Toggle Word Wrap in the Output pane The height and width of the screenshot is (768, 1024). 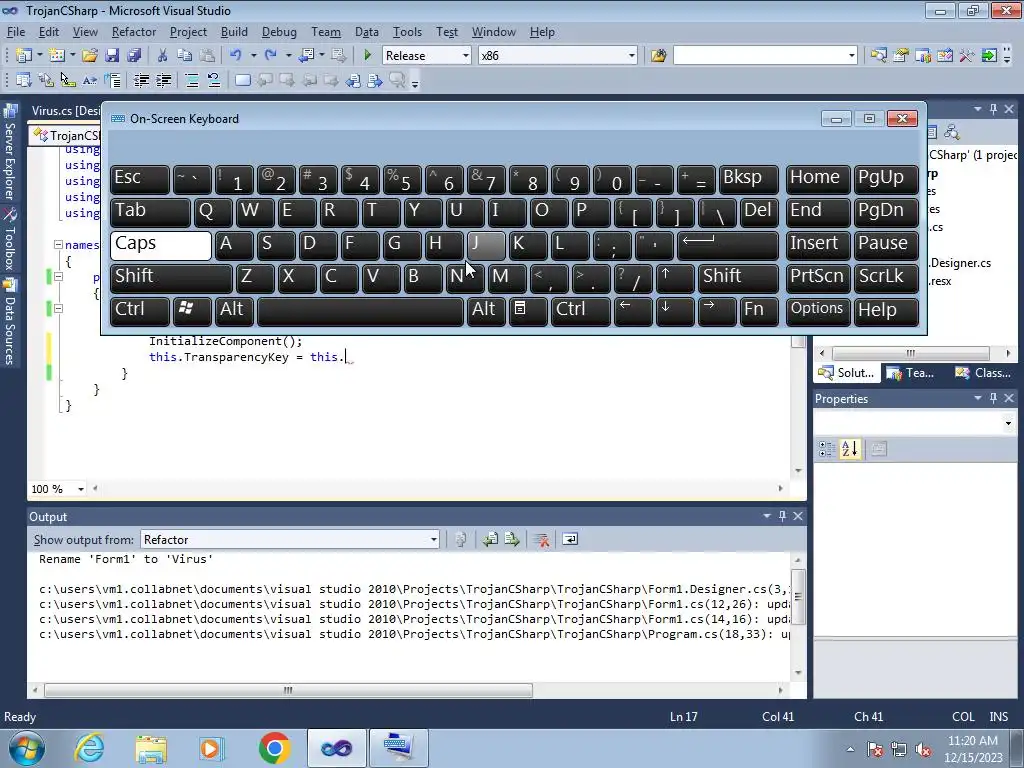tap(570, 539)
